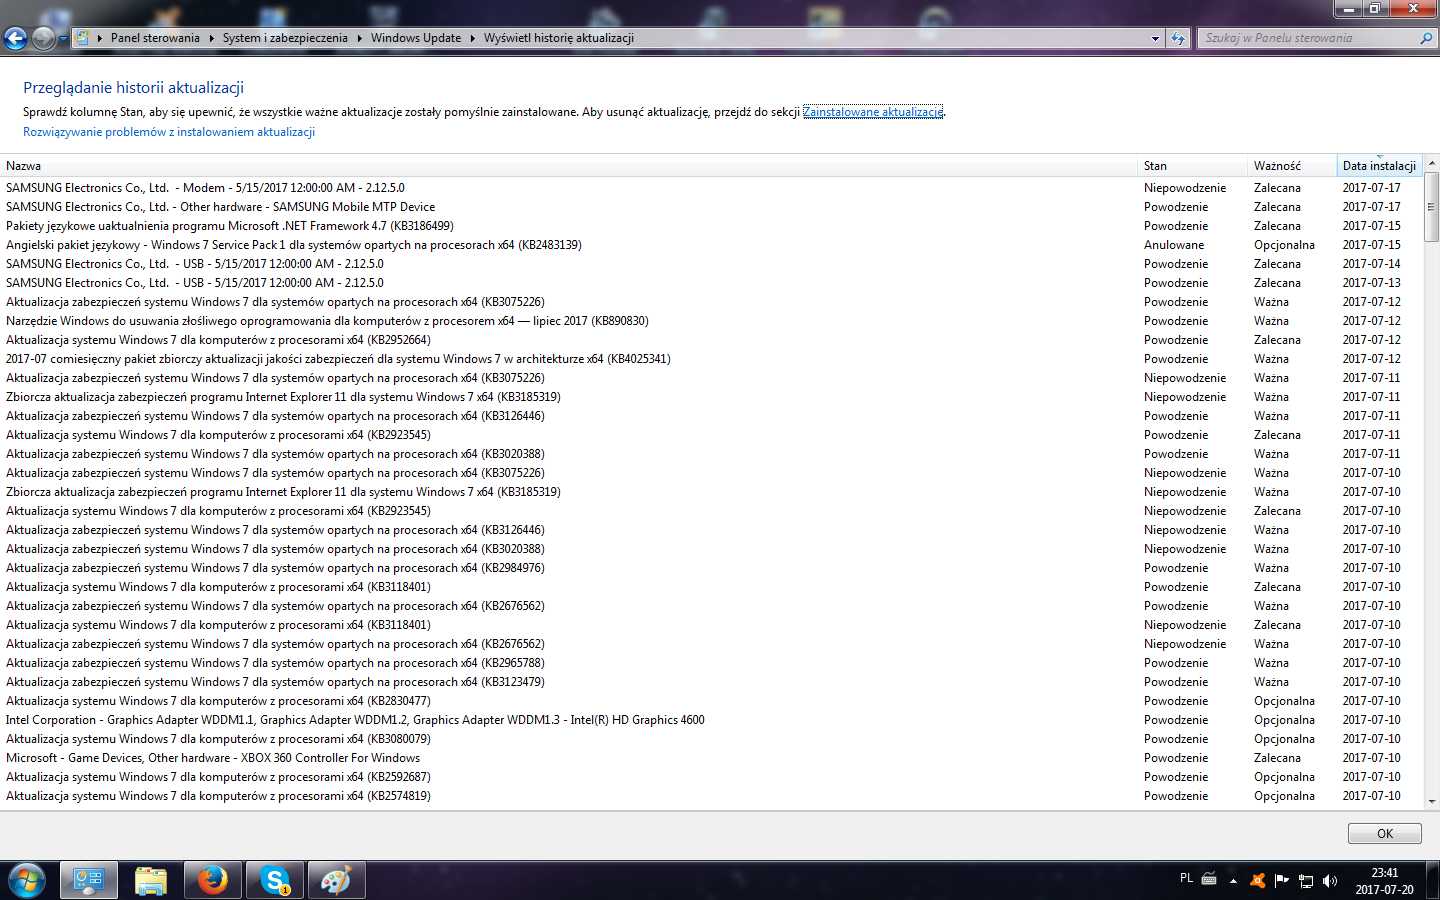The width and height of the screenshot is (1440, 900).
Task: Open the Zainstalowane aktualizacje link
Action: coord(873,112)
